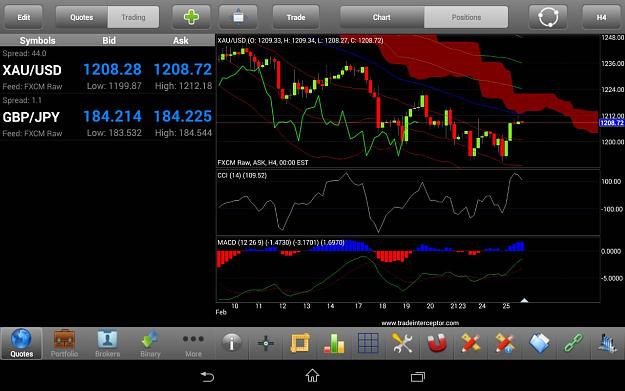The image size is (625, 391).
Task: Open the Portfolio briefcase tab
Action: pyautogui.click(x=64, y=343)
